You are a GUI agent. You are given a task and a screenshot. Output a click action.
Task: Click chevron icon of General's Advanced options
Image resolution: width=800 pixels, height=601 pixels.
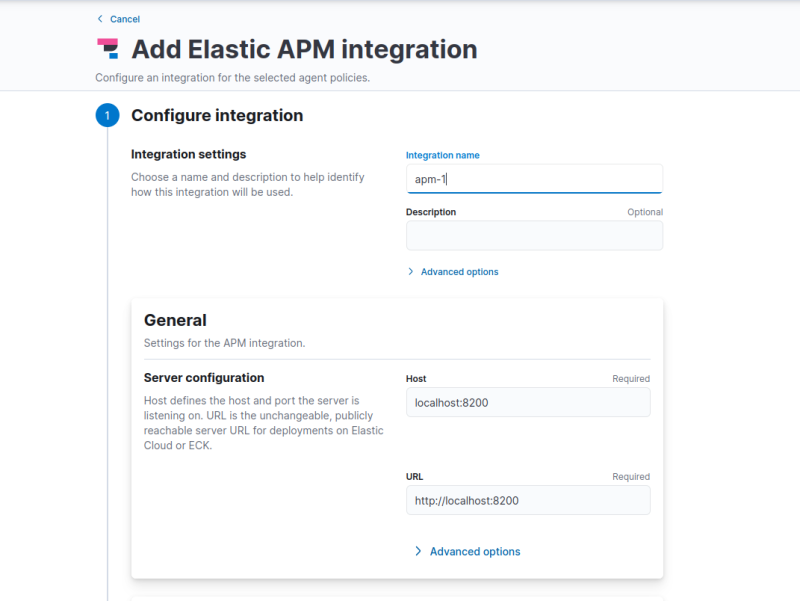pos(418,552)
